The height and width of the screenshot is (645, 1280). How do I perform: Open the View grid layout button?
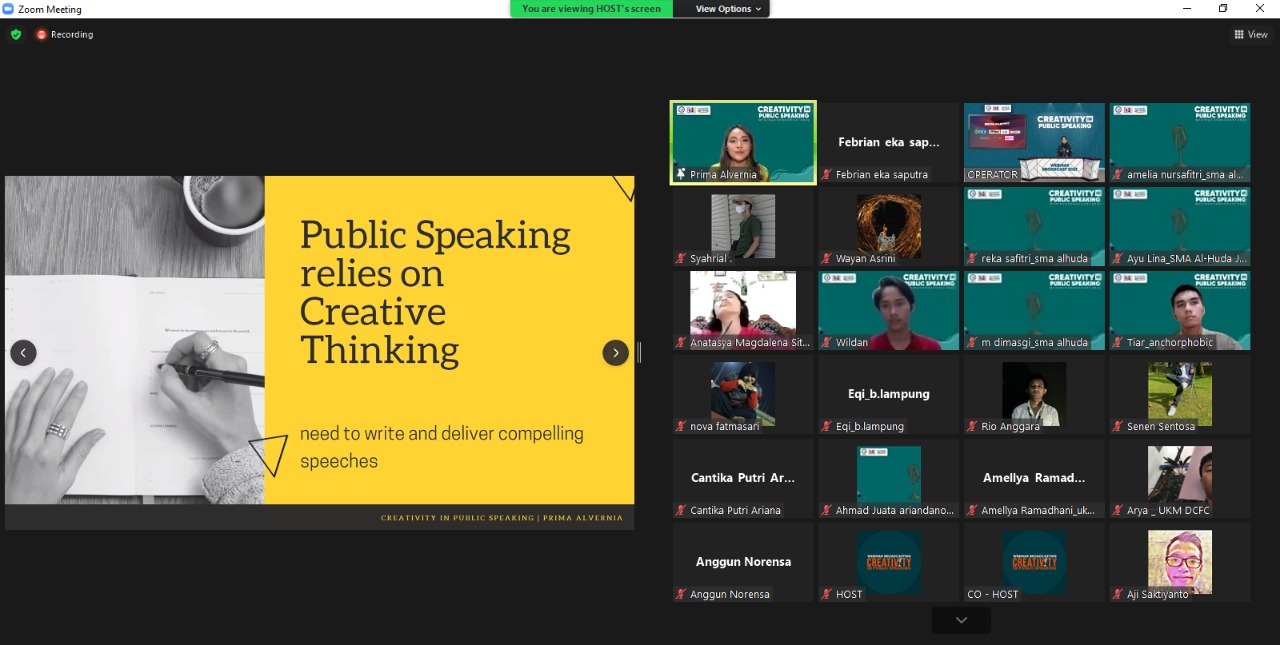(1250, 34)
